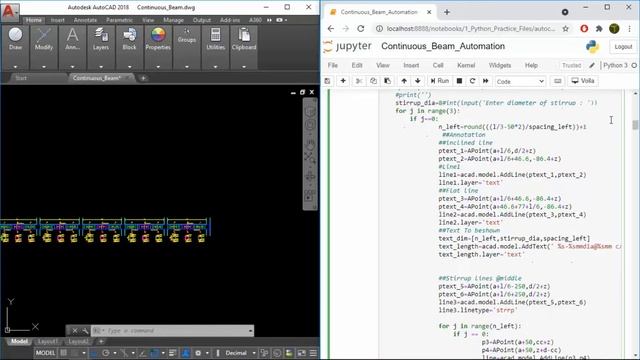
Task: Open the browser extensions puzzle icon
Action: (x=599, y=29)
